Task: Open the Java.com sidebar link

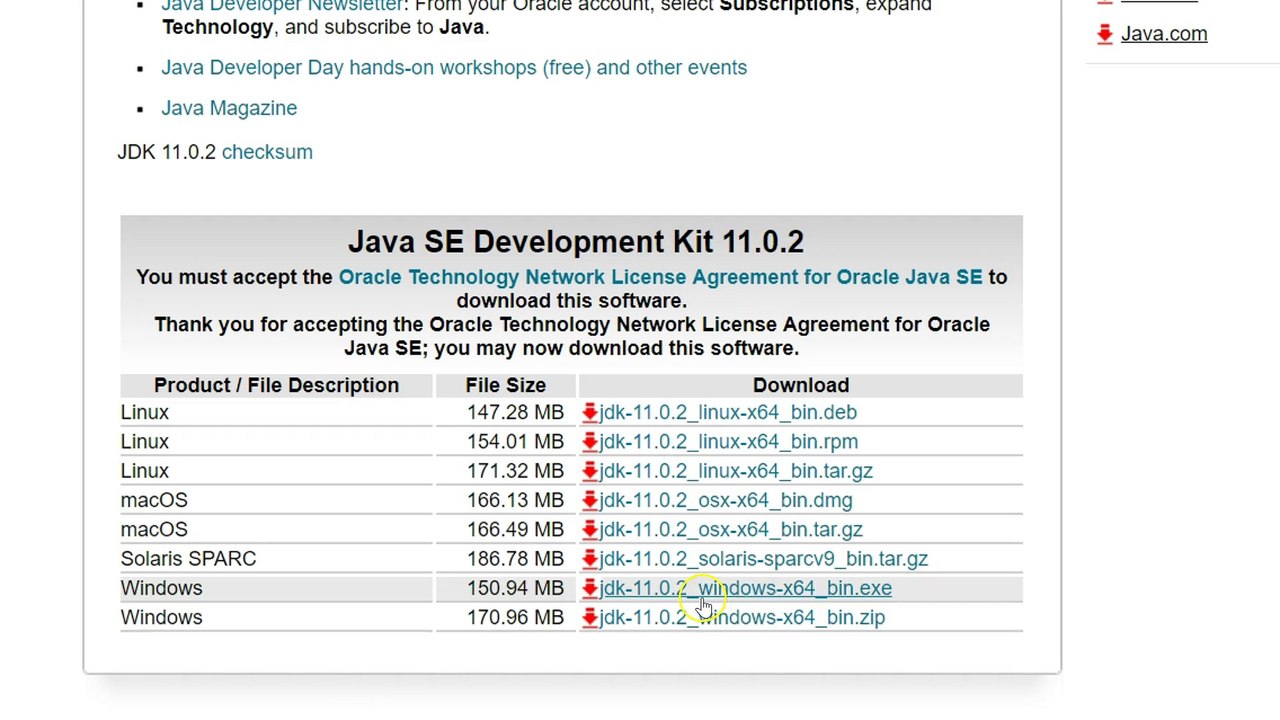Action: 1164,34
